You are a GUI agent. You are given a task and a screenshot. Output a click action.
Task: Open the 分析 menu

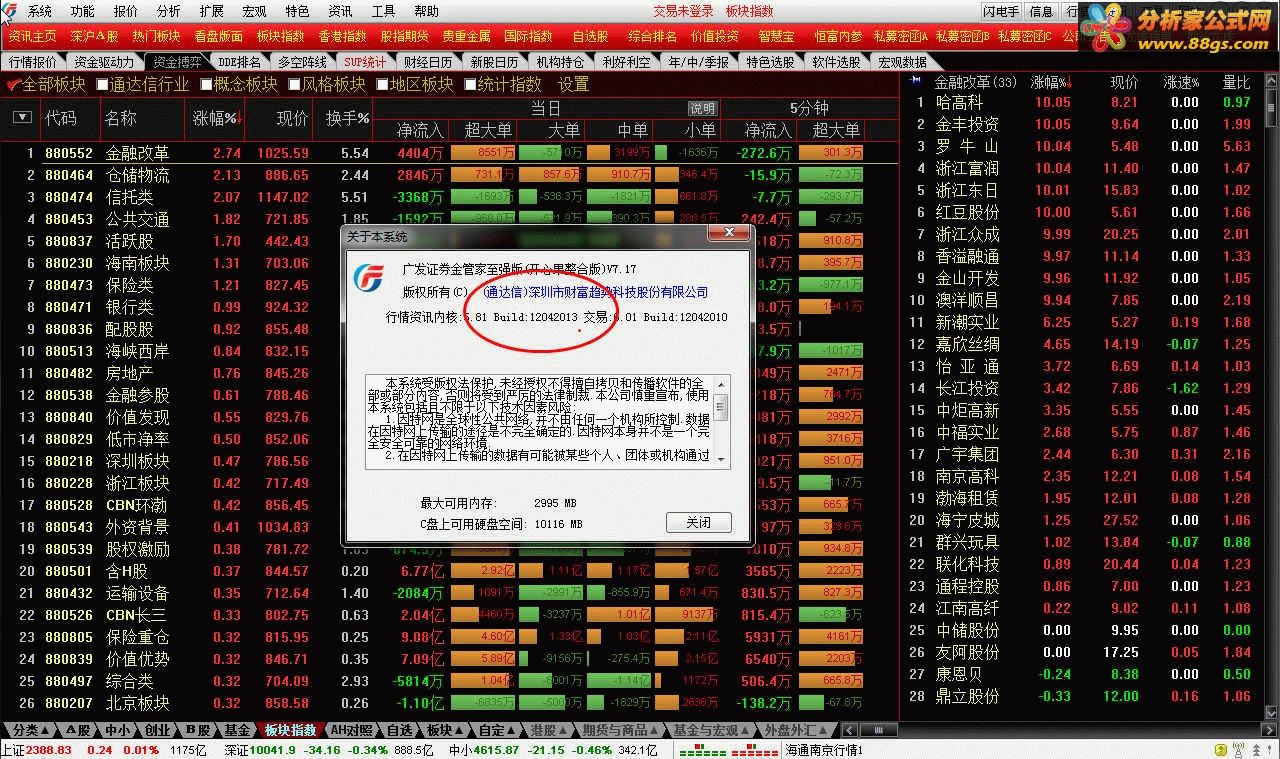169,11
